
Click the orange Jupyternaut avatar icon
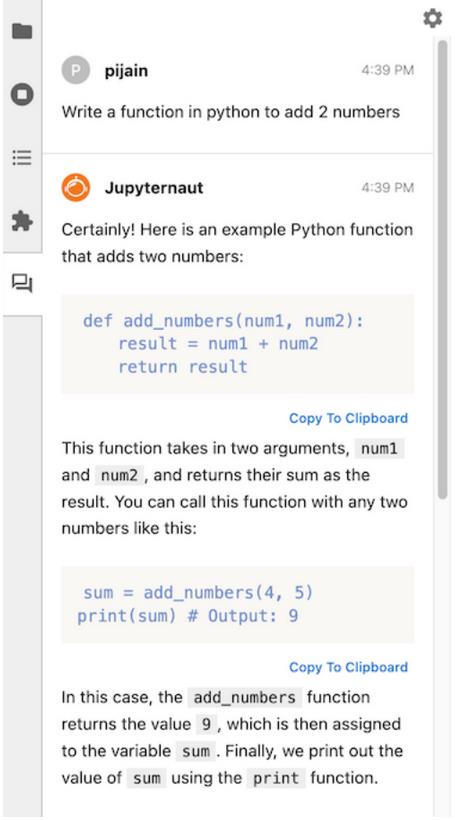tap(75, 188)
